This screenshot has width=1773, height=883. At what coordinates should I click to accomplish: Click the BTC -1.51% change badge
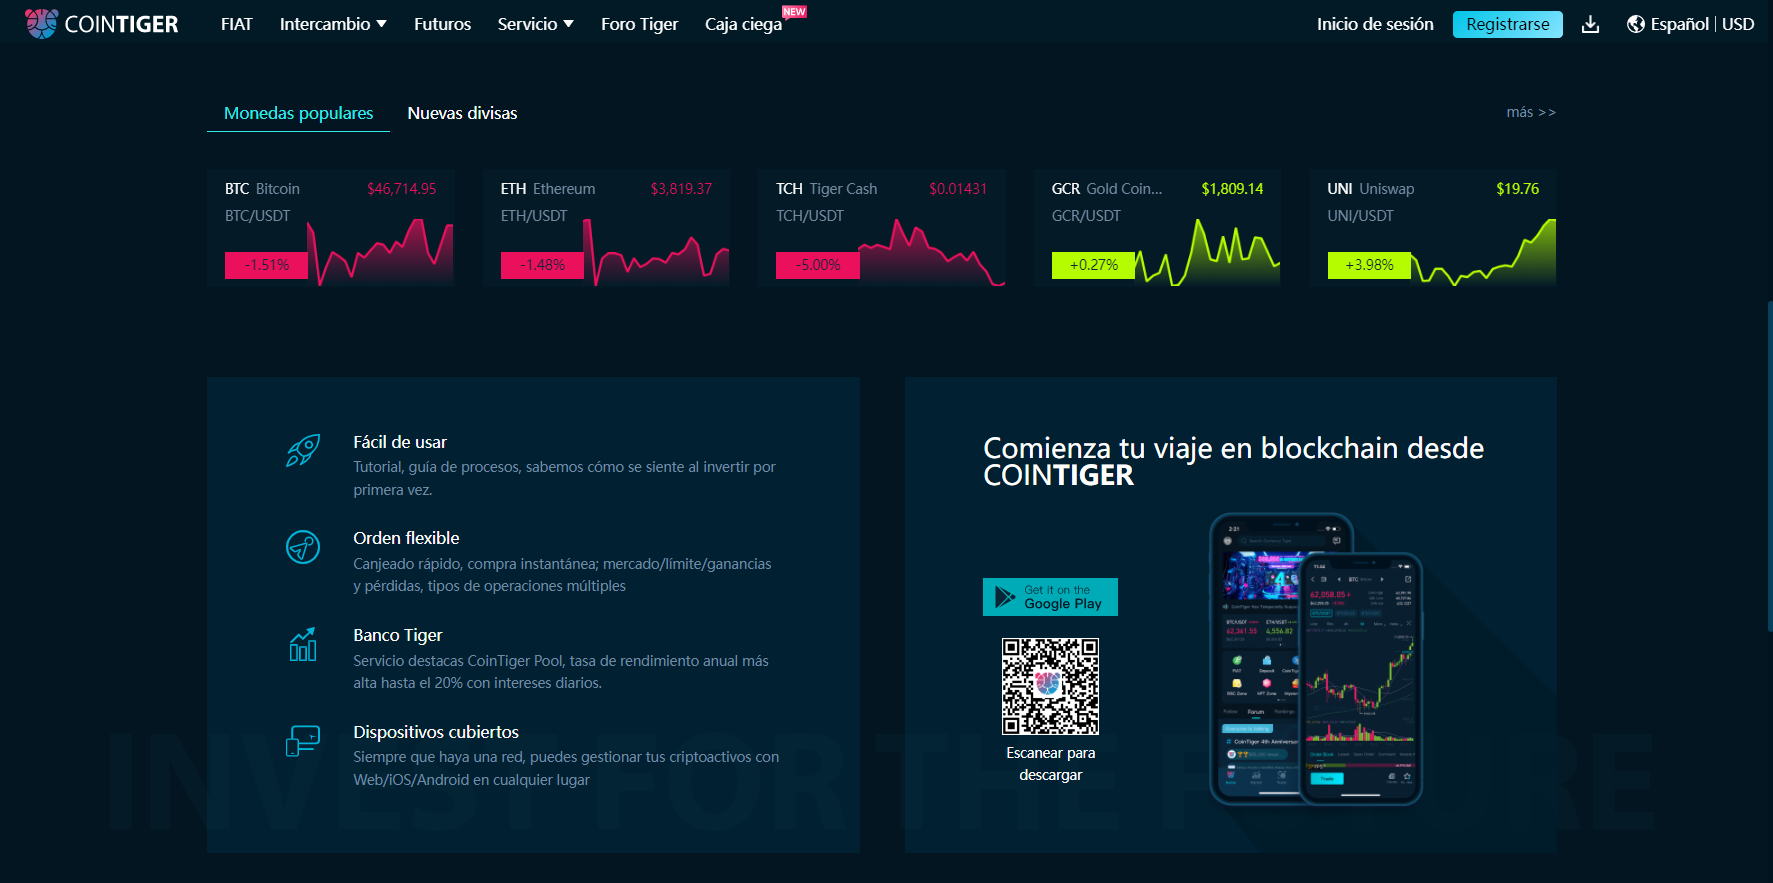point(266,265)
